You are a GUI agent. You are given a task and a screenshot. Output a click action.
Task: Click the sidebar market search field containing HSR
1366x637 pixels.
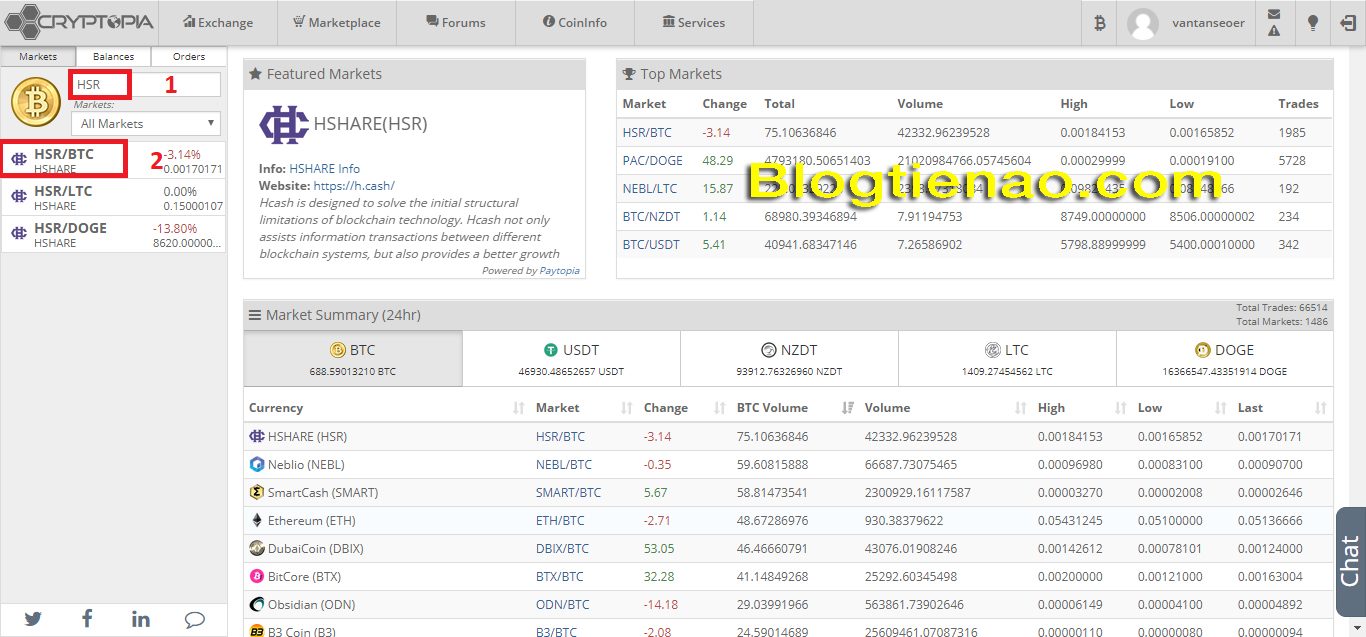(146, 85)
